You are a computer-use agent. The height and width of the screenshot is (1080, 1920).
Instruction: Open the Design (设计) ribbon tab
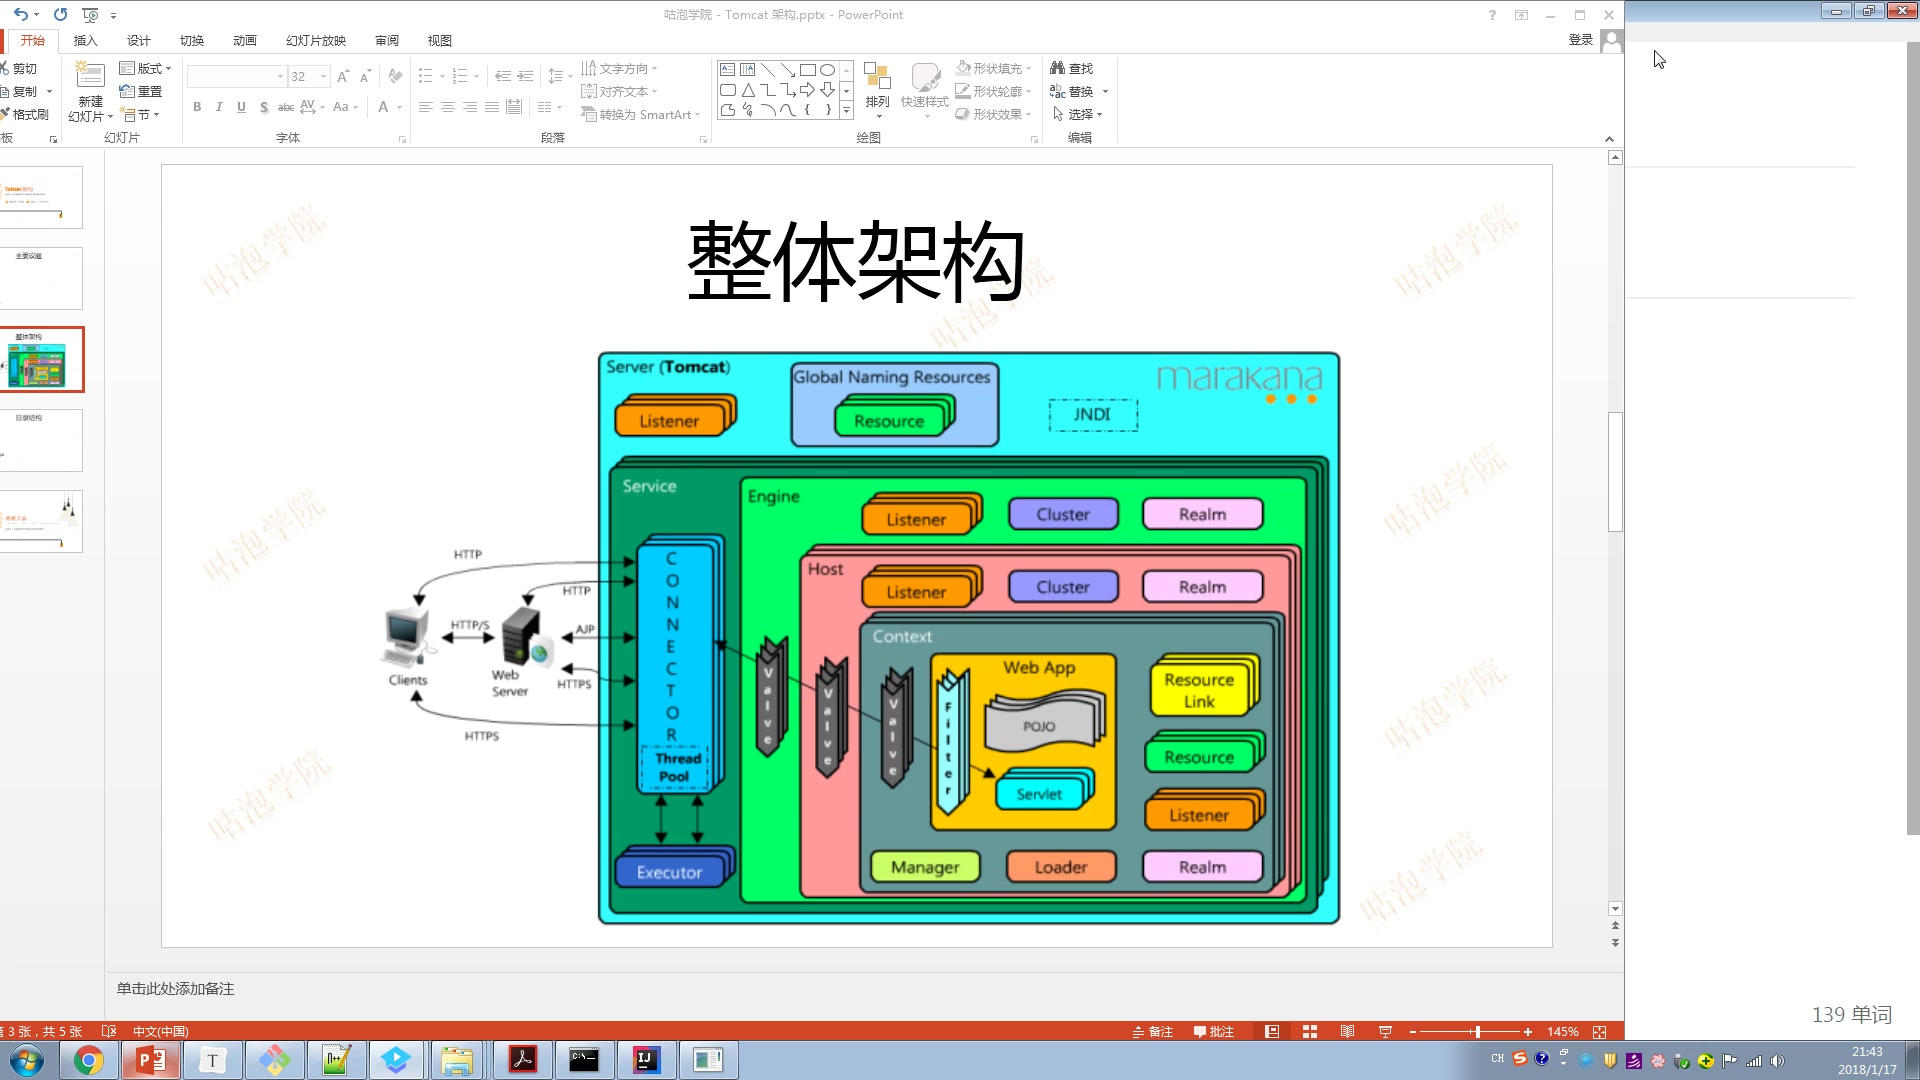pyautogui.click(x=139, y=40)
